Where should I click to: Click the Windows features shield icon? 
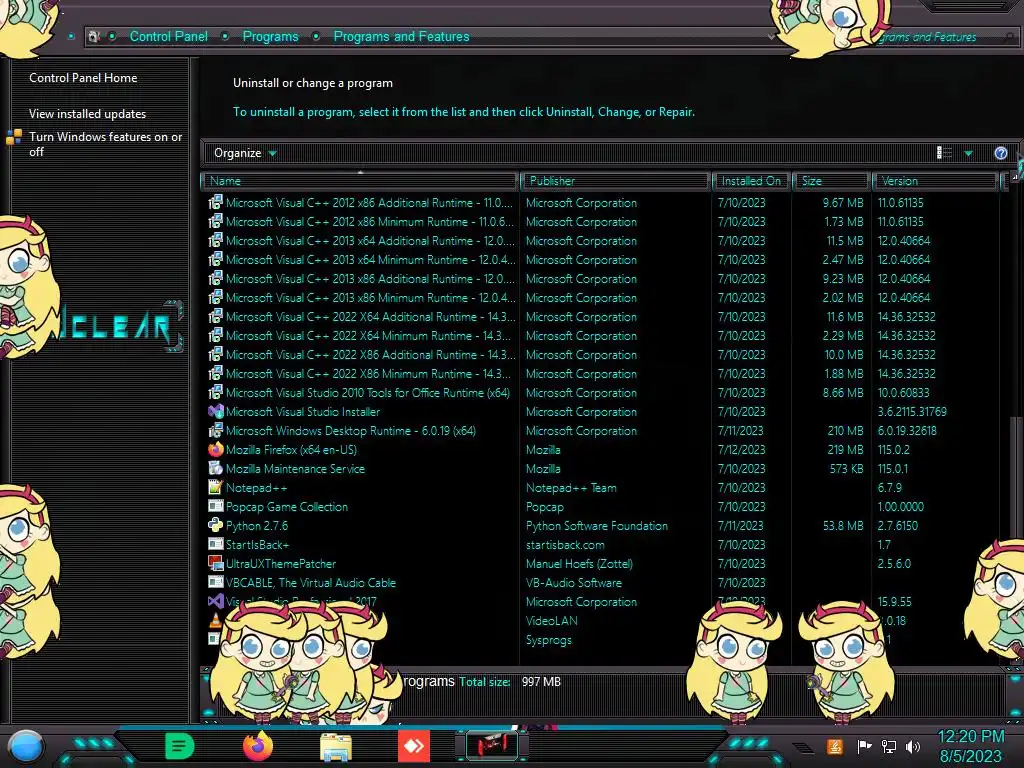point(14,137)
